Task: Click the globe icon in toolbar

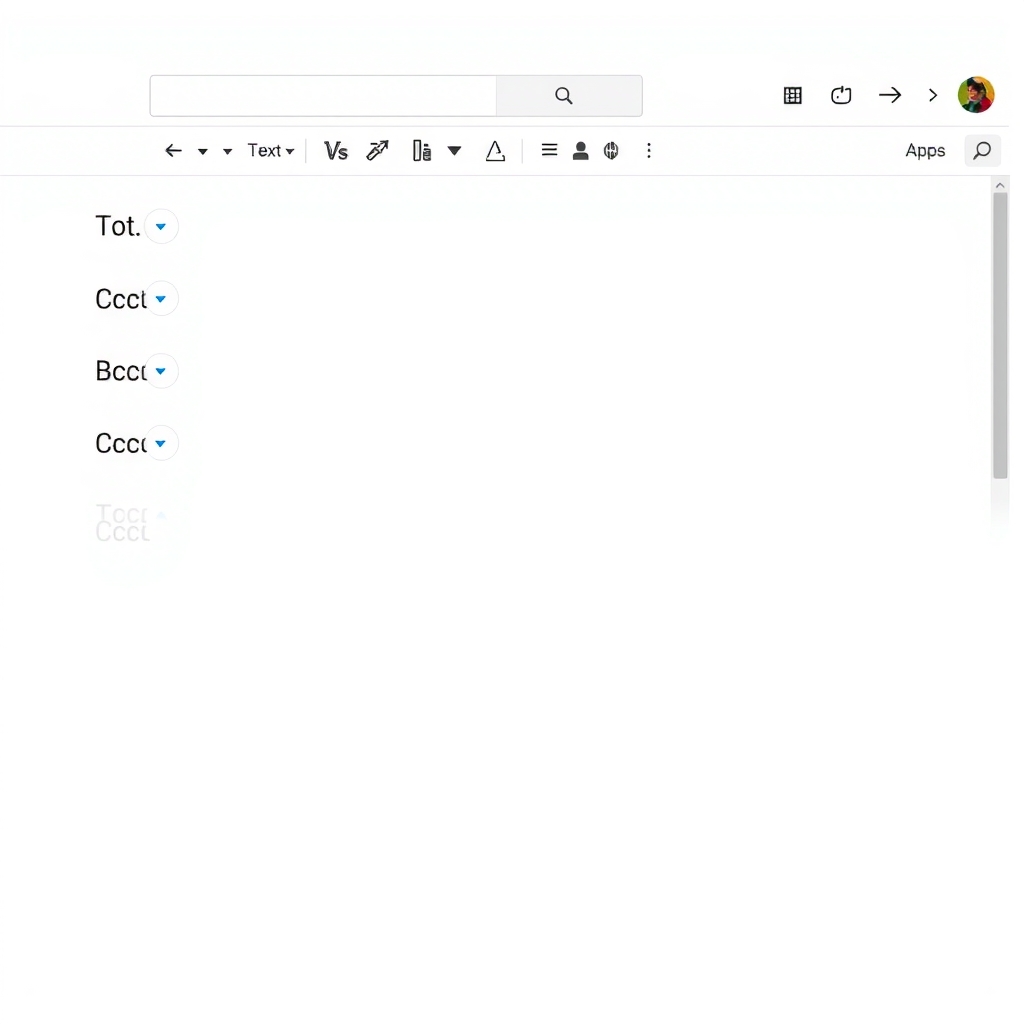Action: (611, 151)
